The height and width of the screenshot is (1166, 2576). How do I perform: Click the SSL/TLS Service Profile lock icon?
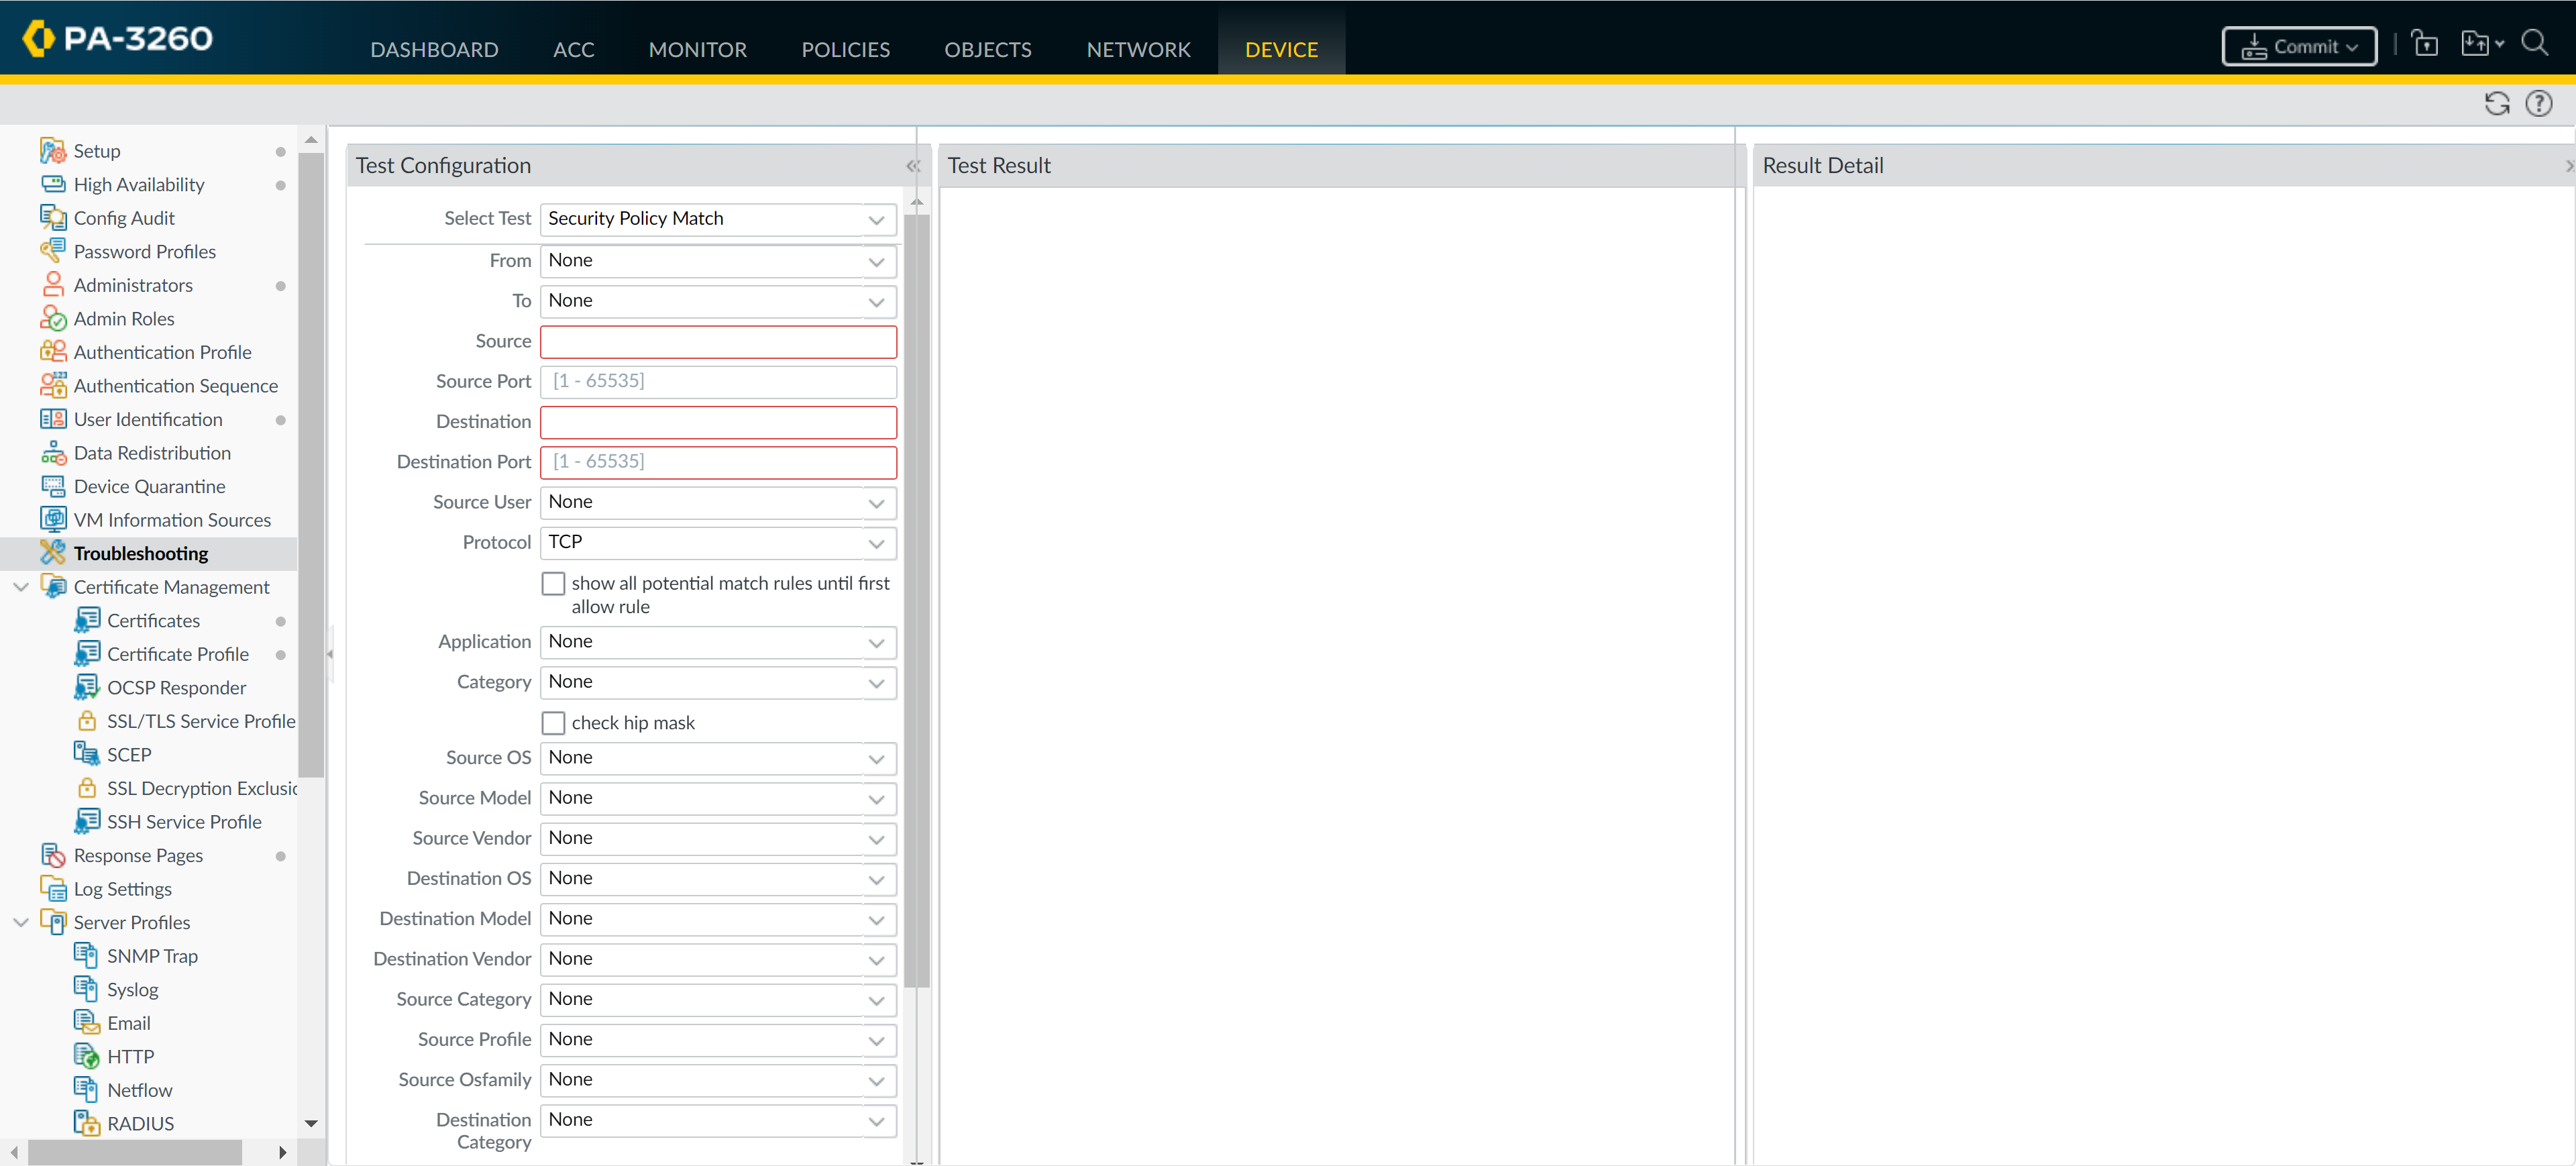point(87,721)
